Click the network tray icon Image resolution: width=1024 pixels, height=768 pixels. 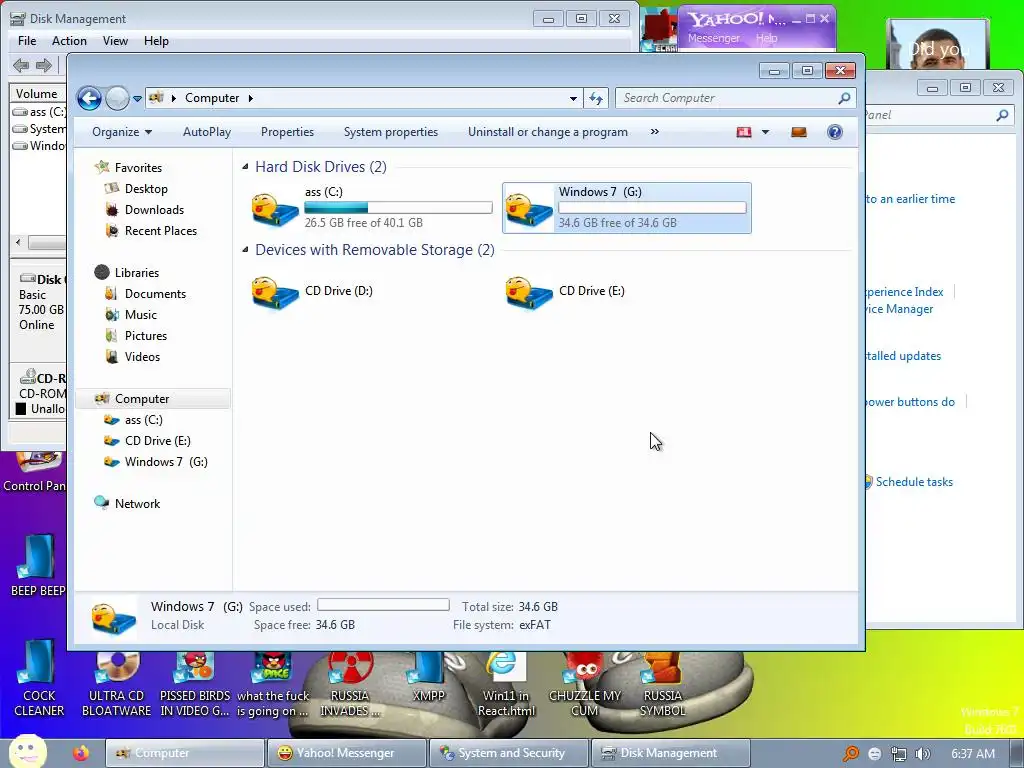899,754
